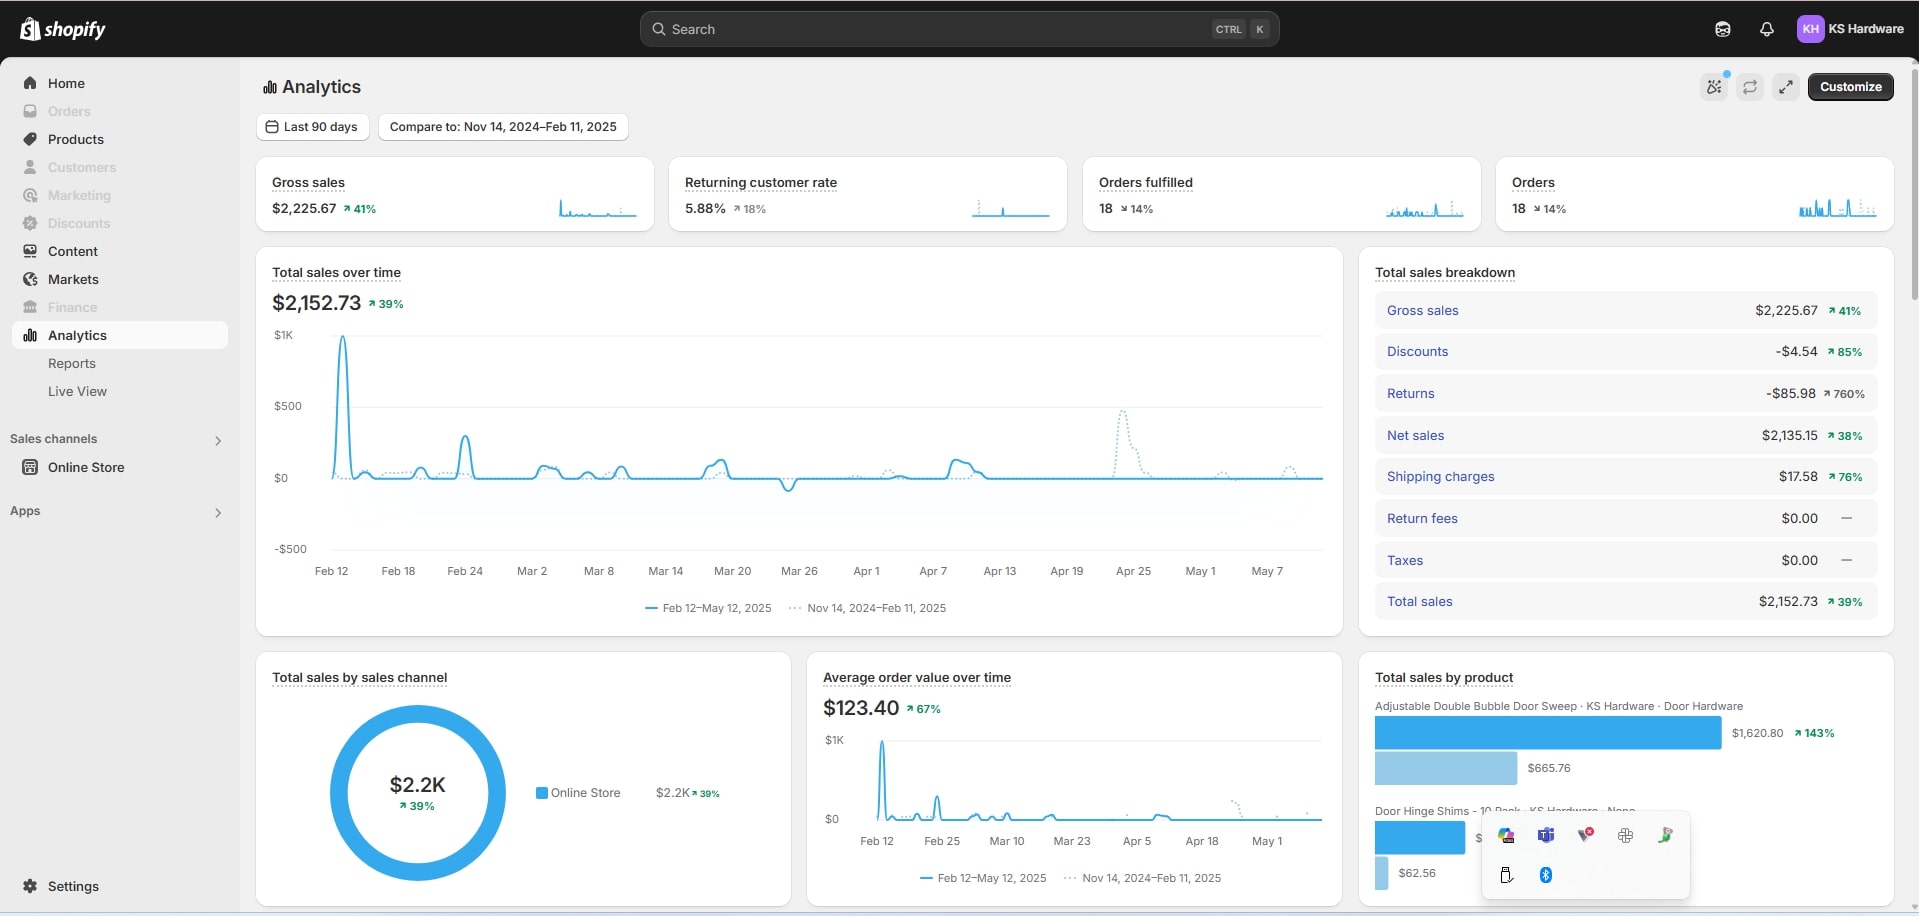Screen dimensions: 1919x916
Task: Open Settings gear in the sidebar
Action: click(x=30, y=886)
